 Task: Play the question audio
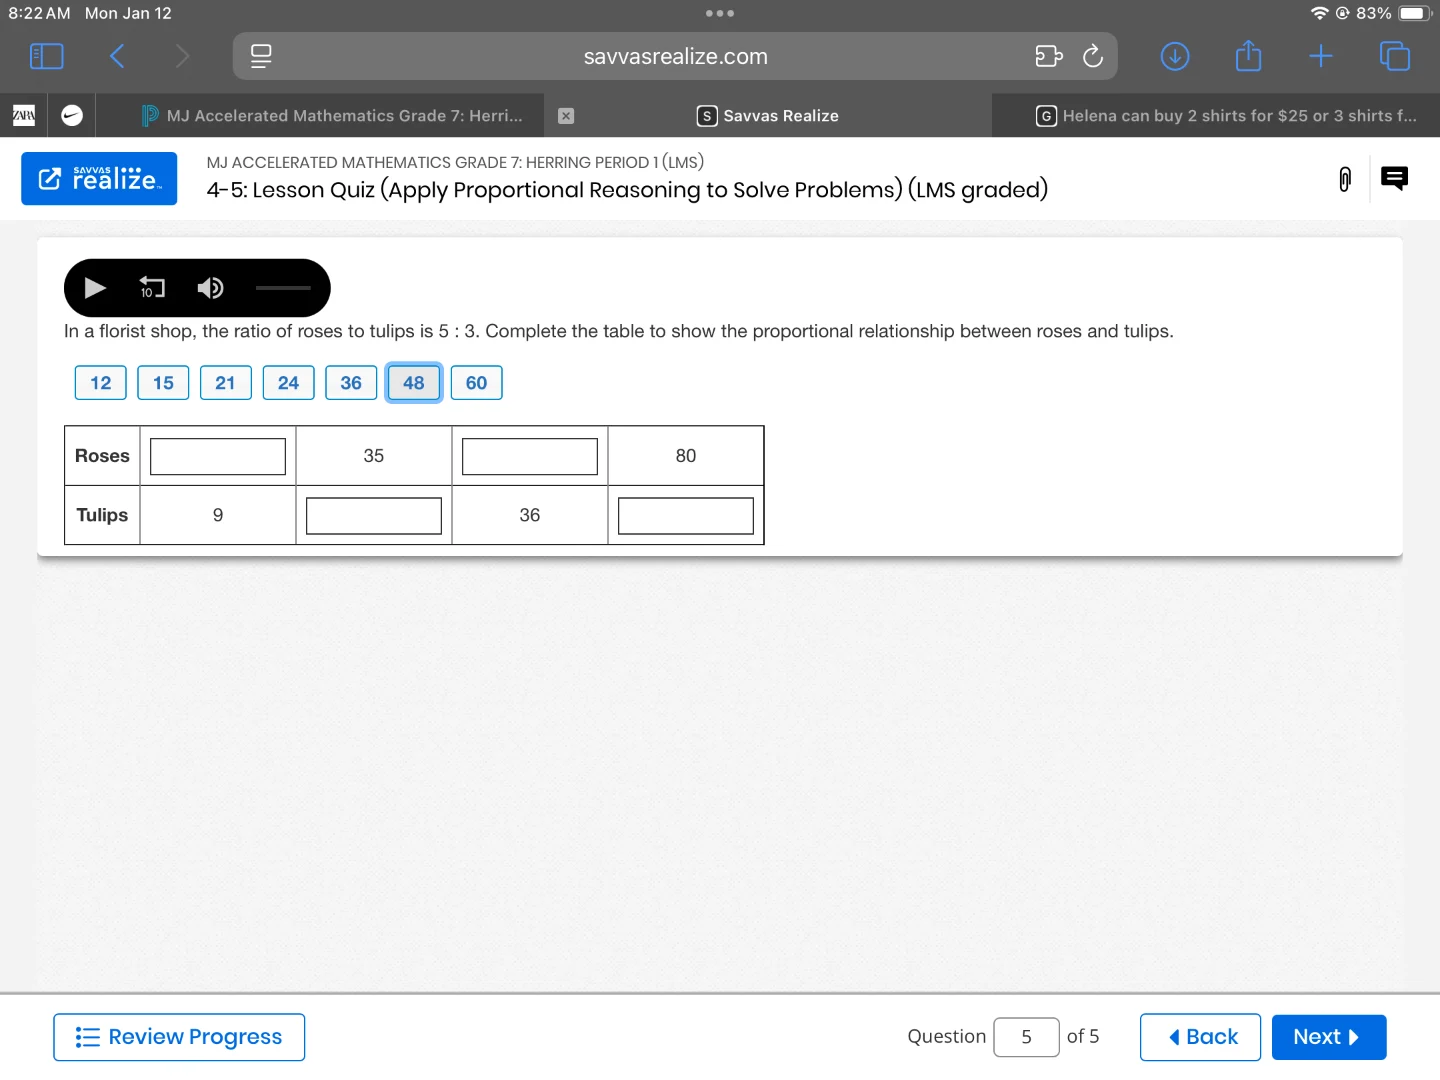click(95, 288)
